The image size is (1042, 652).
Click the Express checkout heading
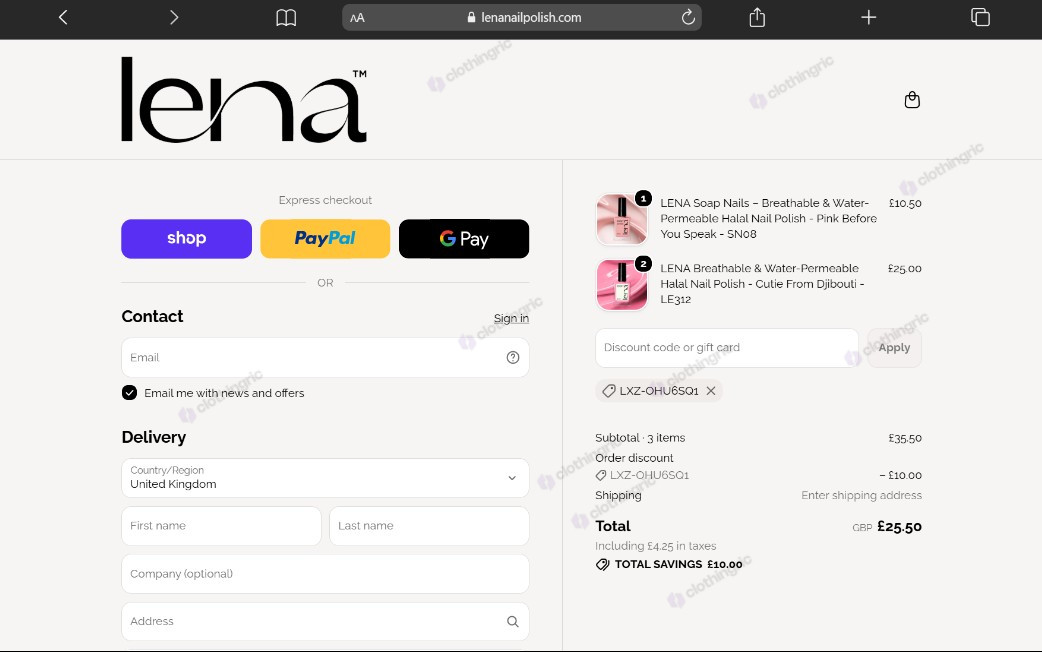coord(325,200)
